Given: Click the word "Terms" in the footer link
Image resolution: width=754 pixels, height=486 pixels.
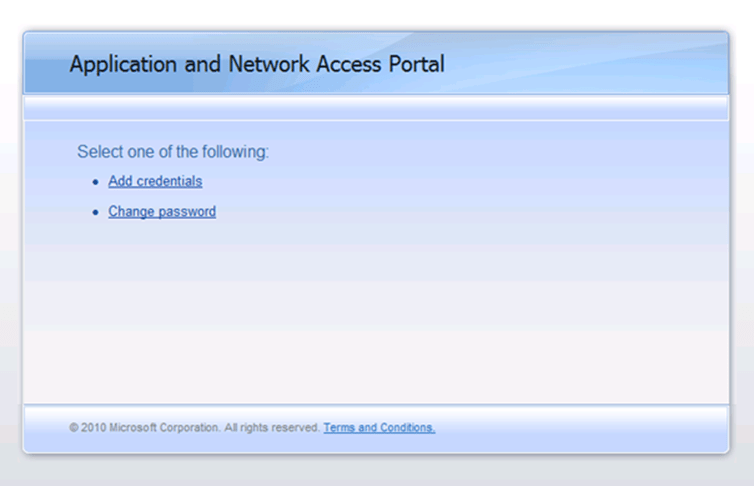Looking at the screenshot, I should click(x=338, y=428).
